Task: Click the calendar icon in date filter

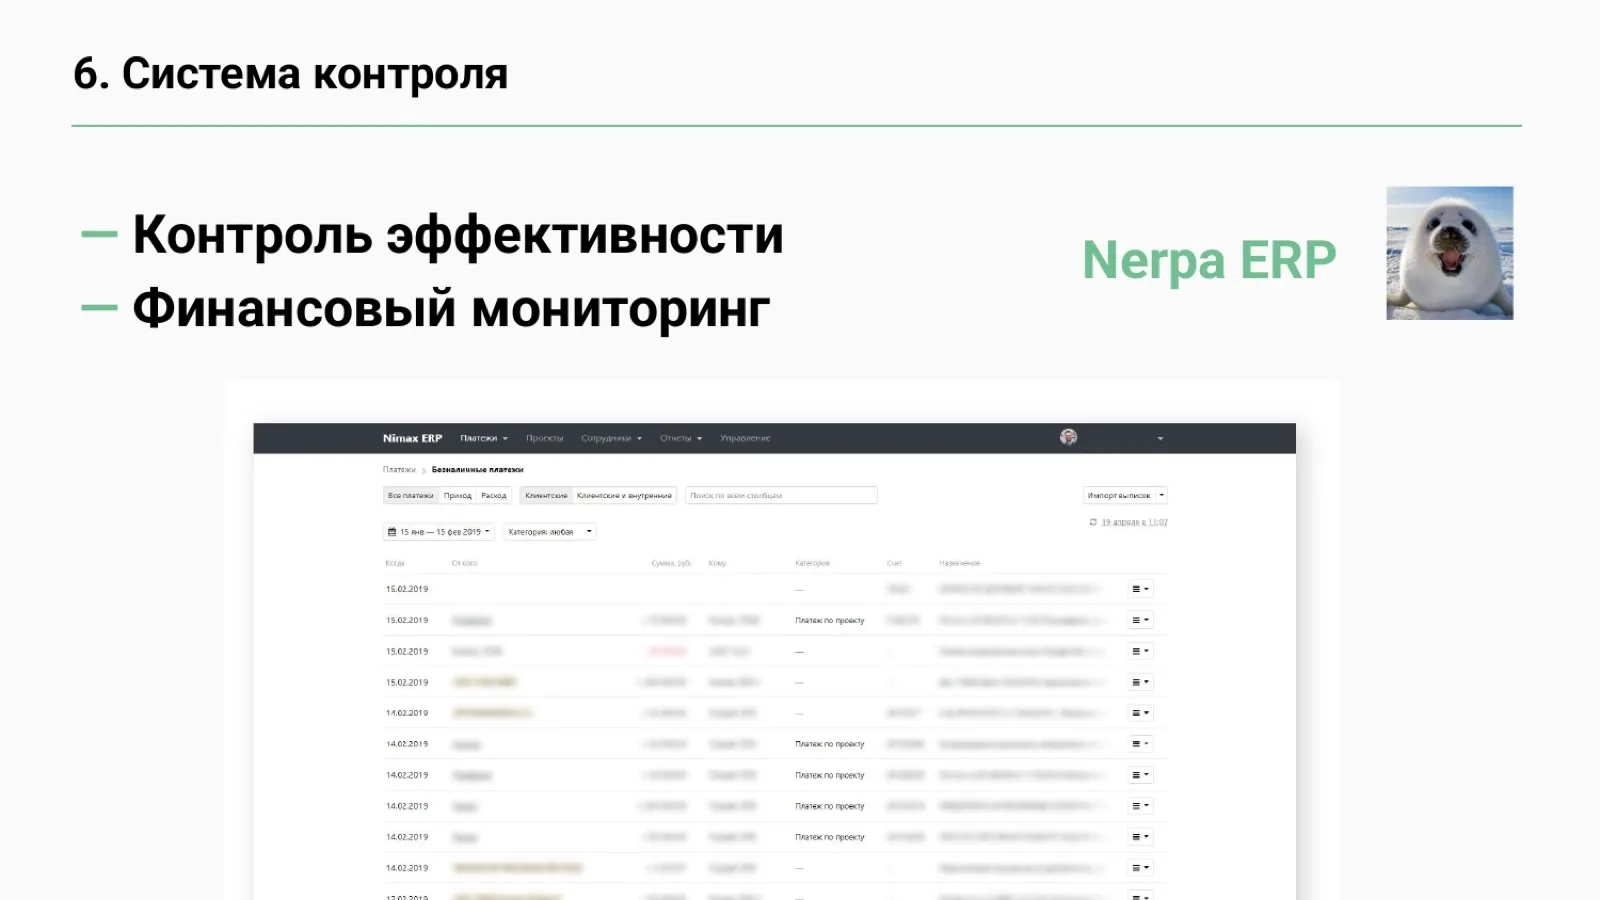Action: point(392,532)
